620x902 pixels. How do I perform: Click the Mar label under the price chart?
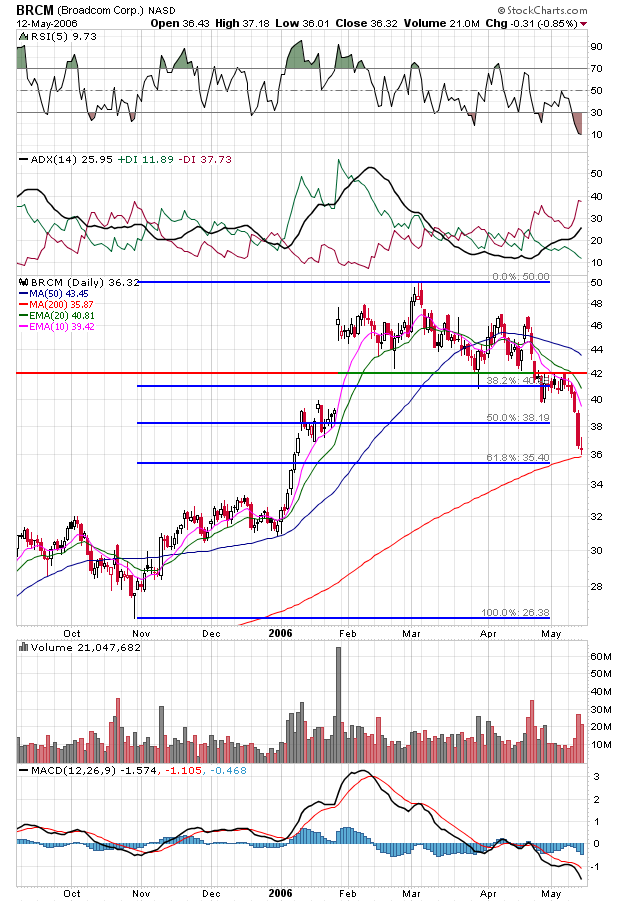[411, 633]
